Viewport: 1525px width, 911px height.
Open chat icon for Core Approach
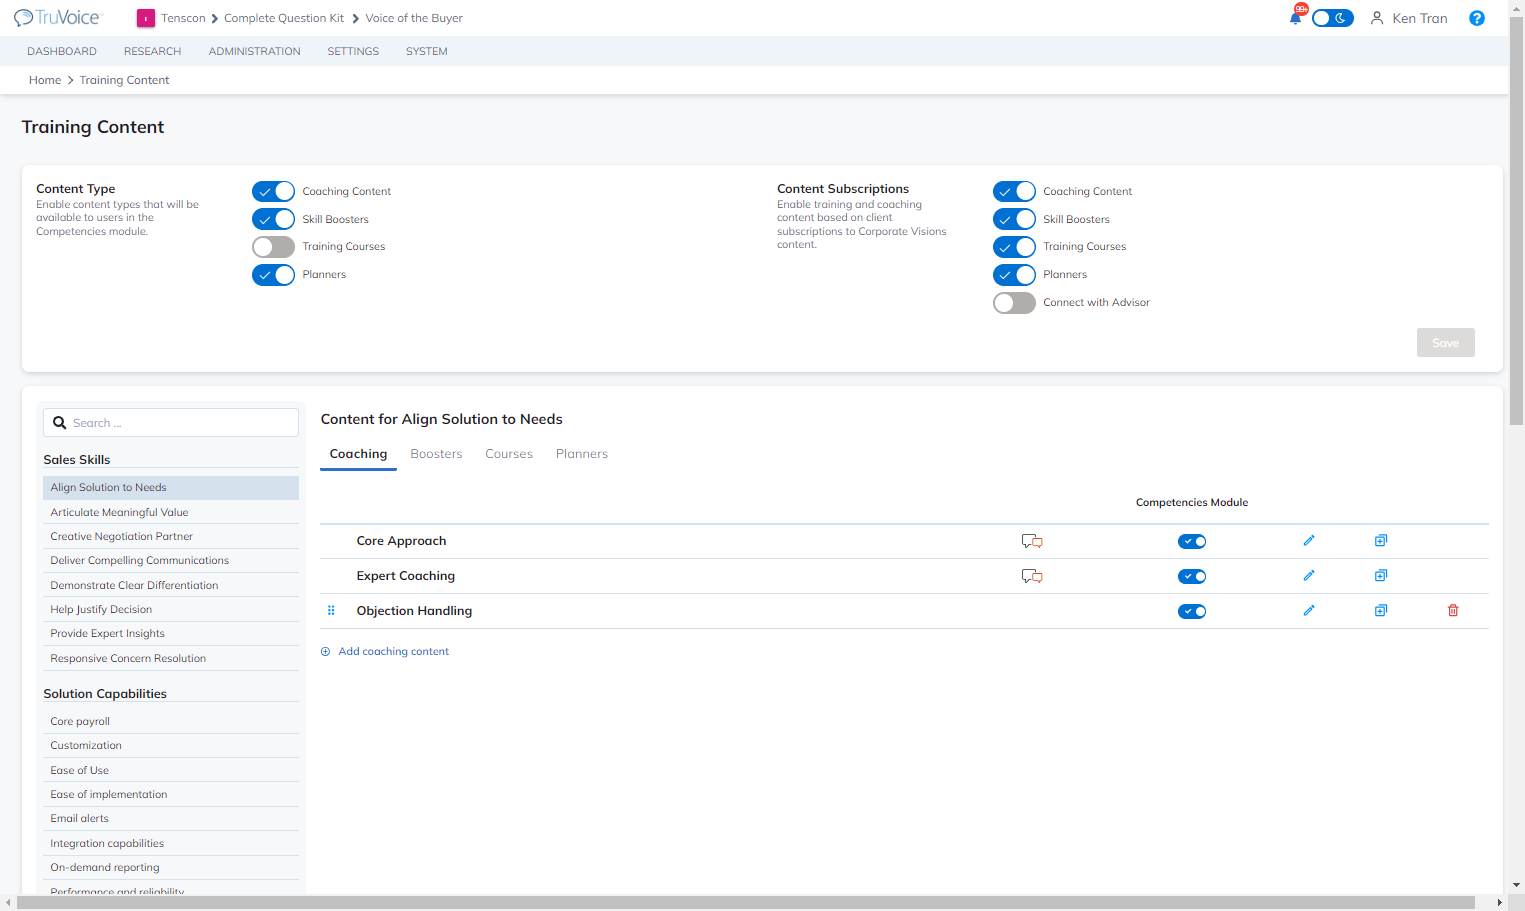point(1032,541)
